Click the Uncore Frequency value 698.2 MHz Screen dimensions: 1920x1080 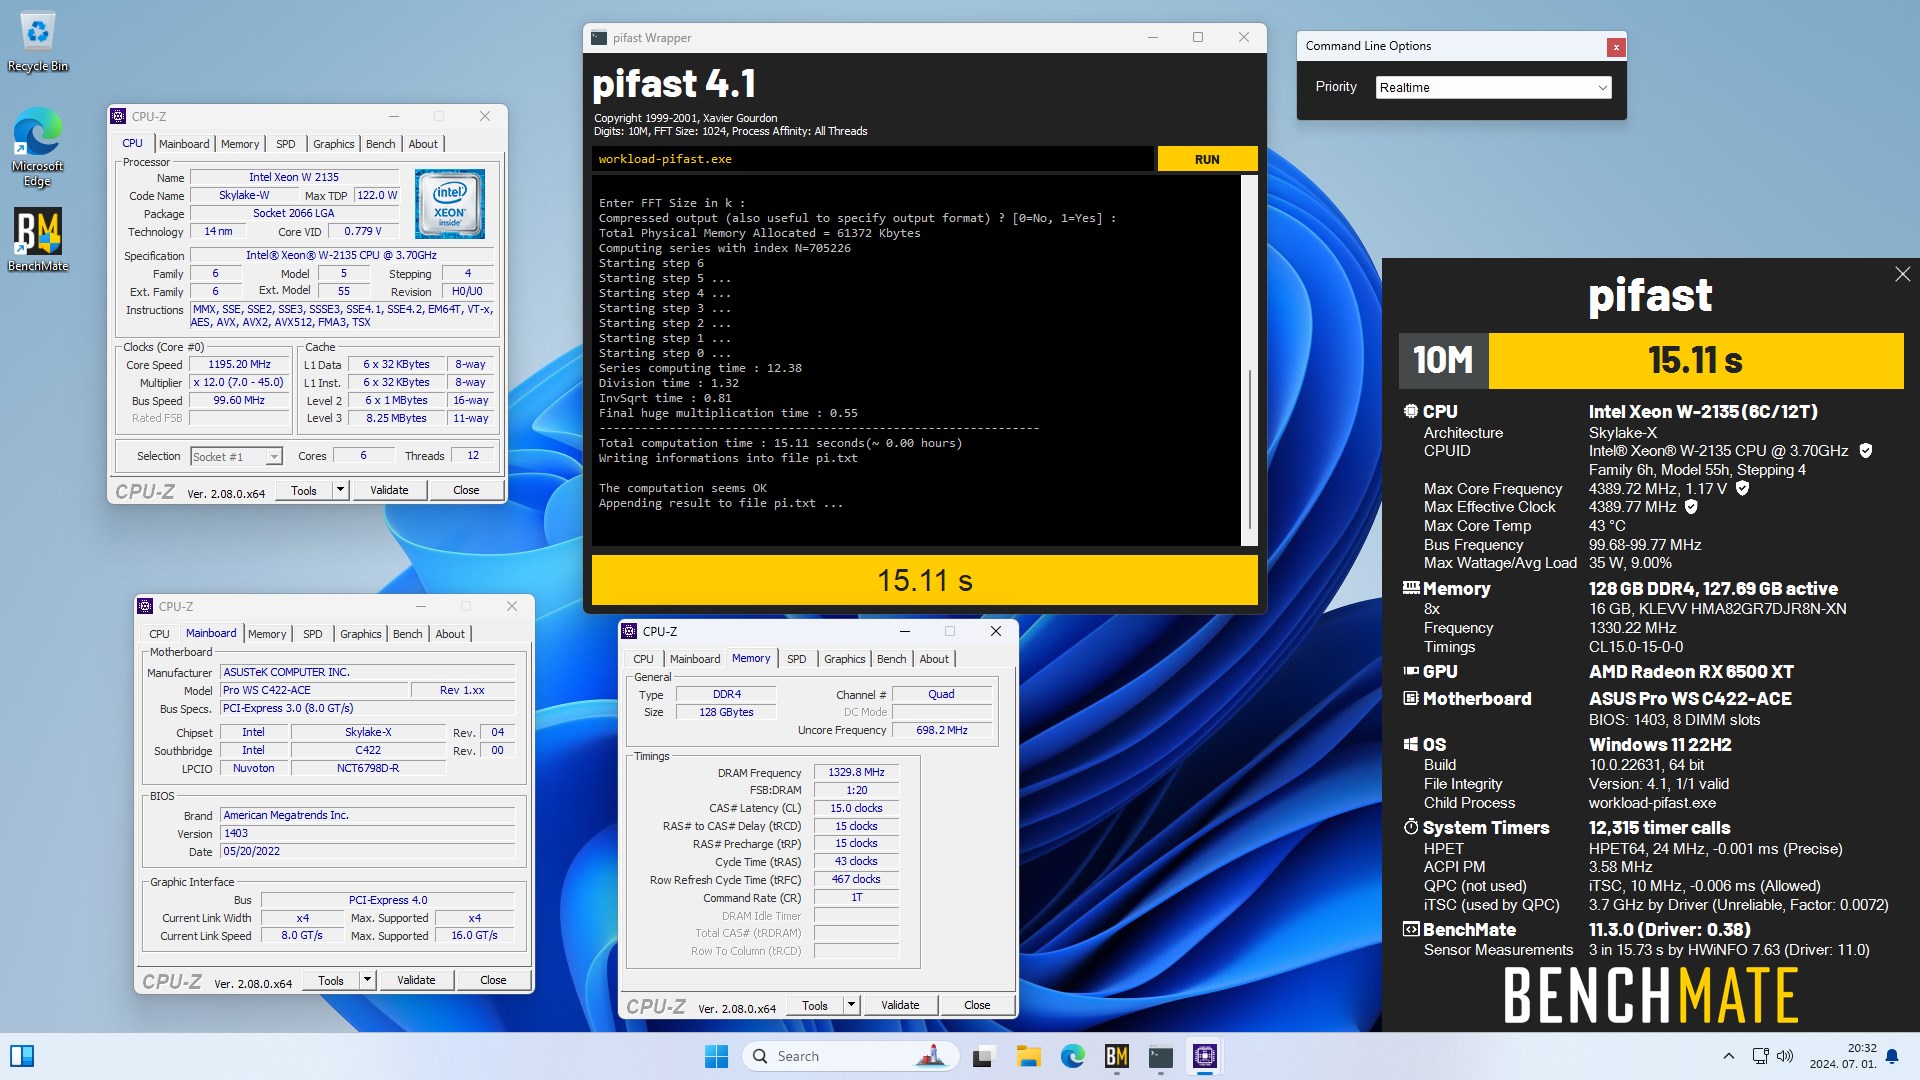pos(942,730)
